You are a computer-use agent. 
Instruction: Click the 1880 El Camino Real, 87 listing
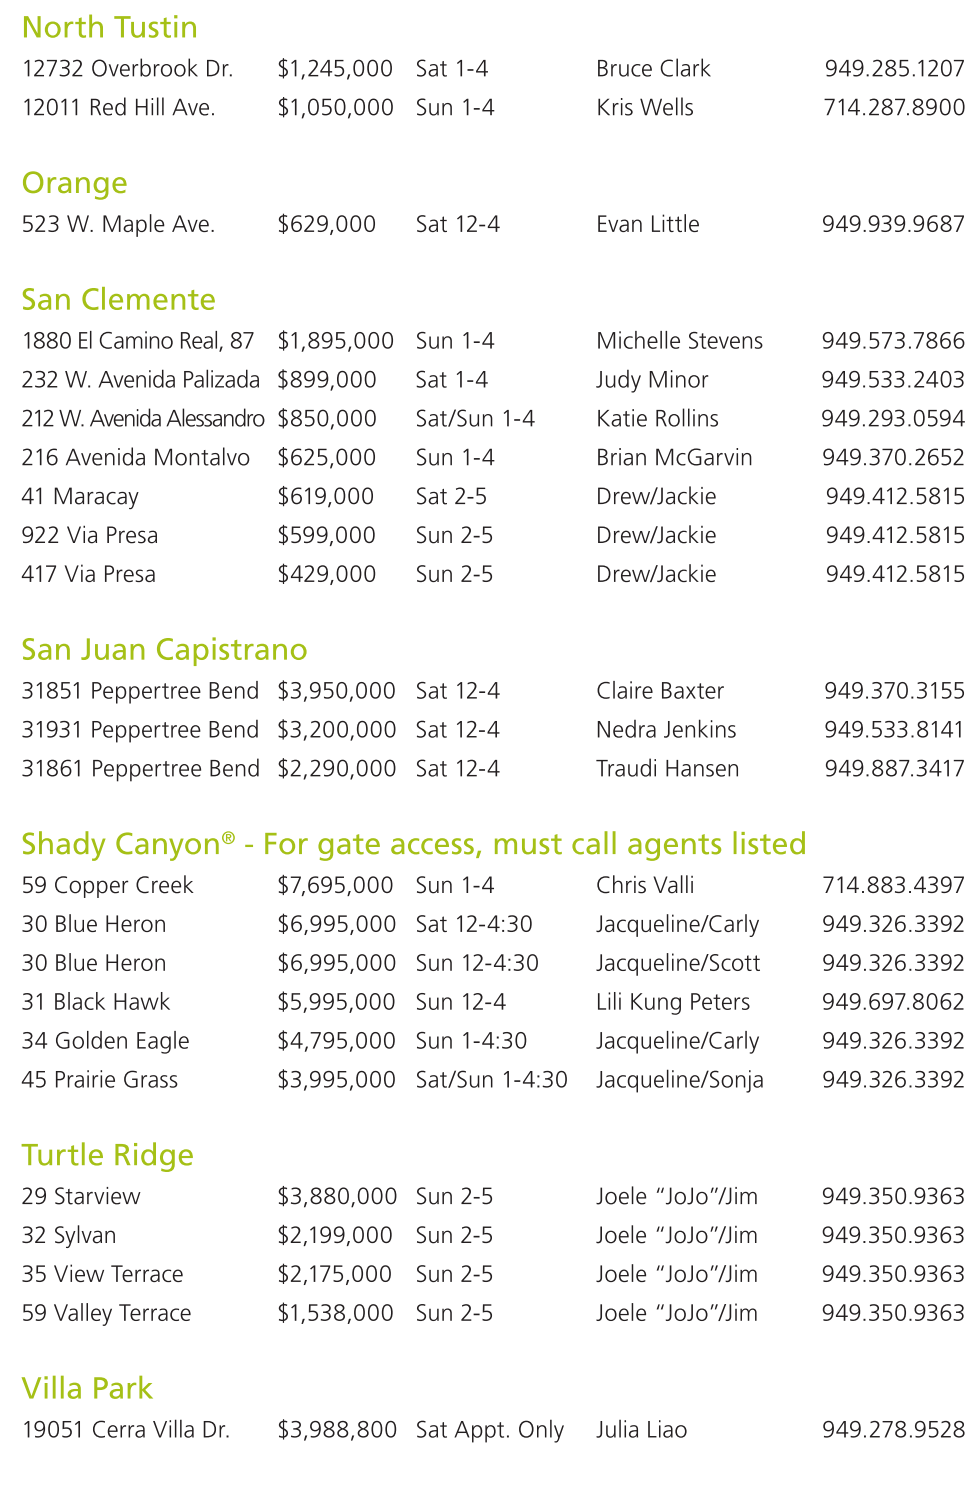coord(138,341)
